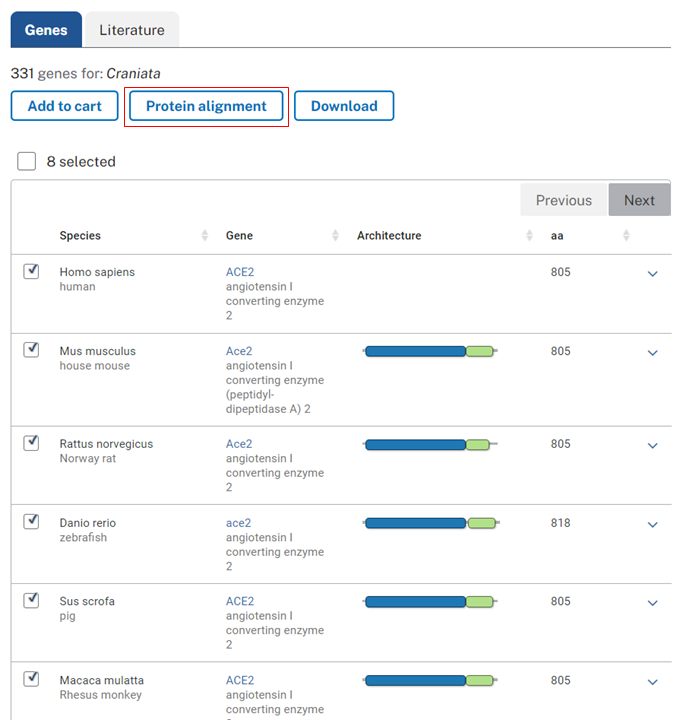Open the mouse Ace2 gene link
This screenshot has width=696, height=720.
239,351
